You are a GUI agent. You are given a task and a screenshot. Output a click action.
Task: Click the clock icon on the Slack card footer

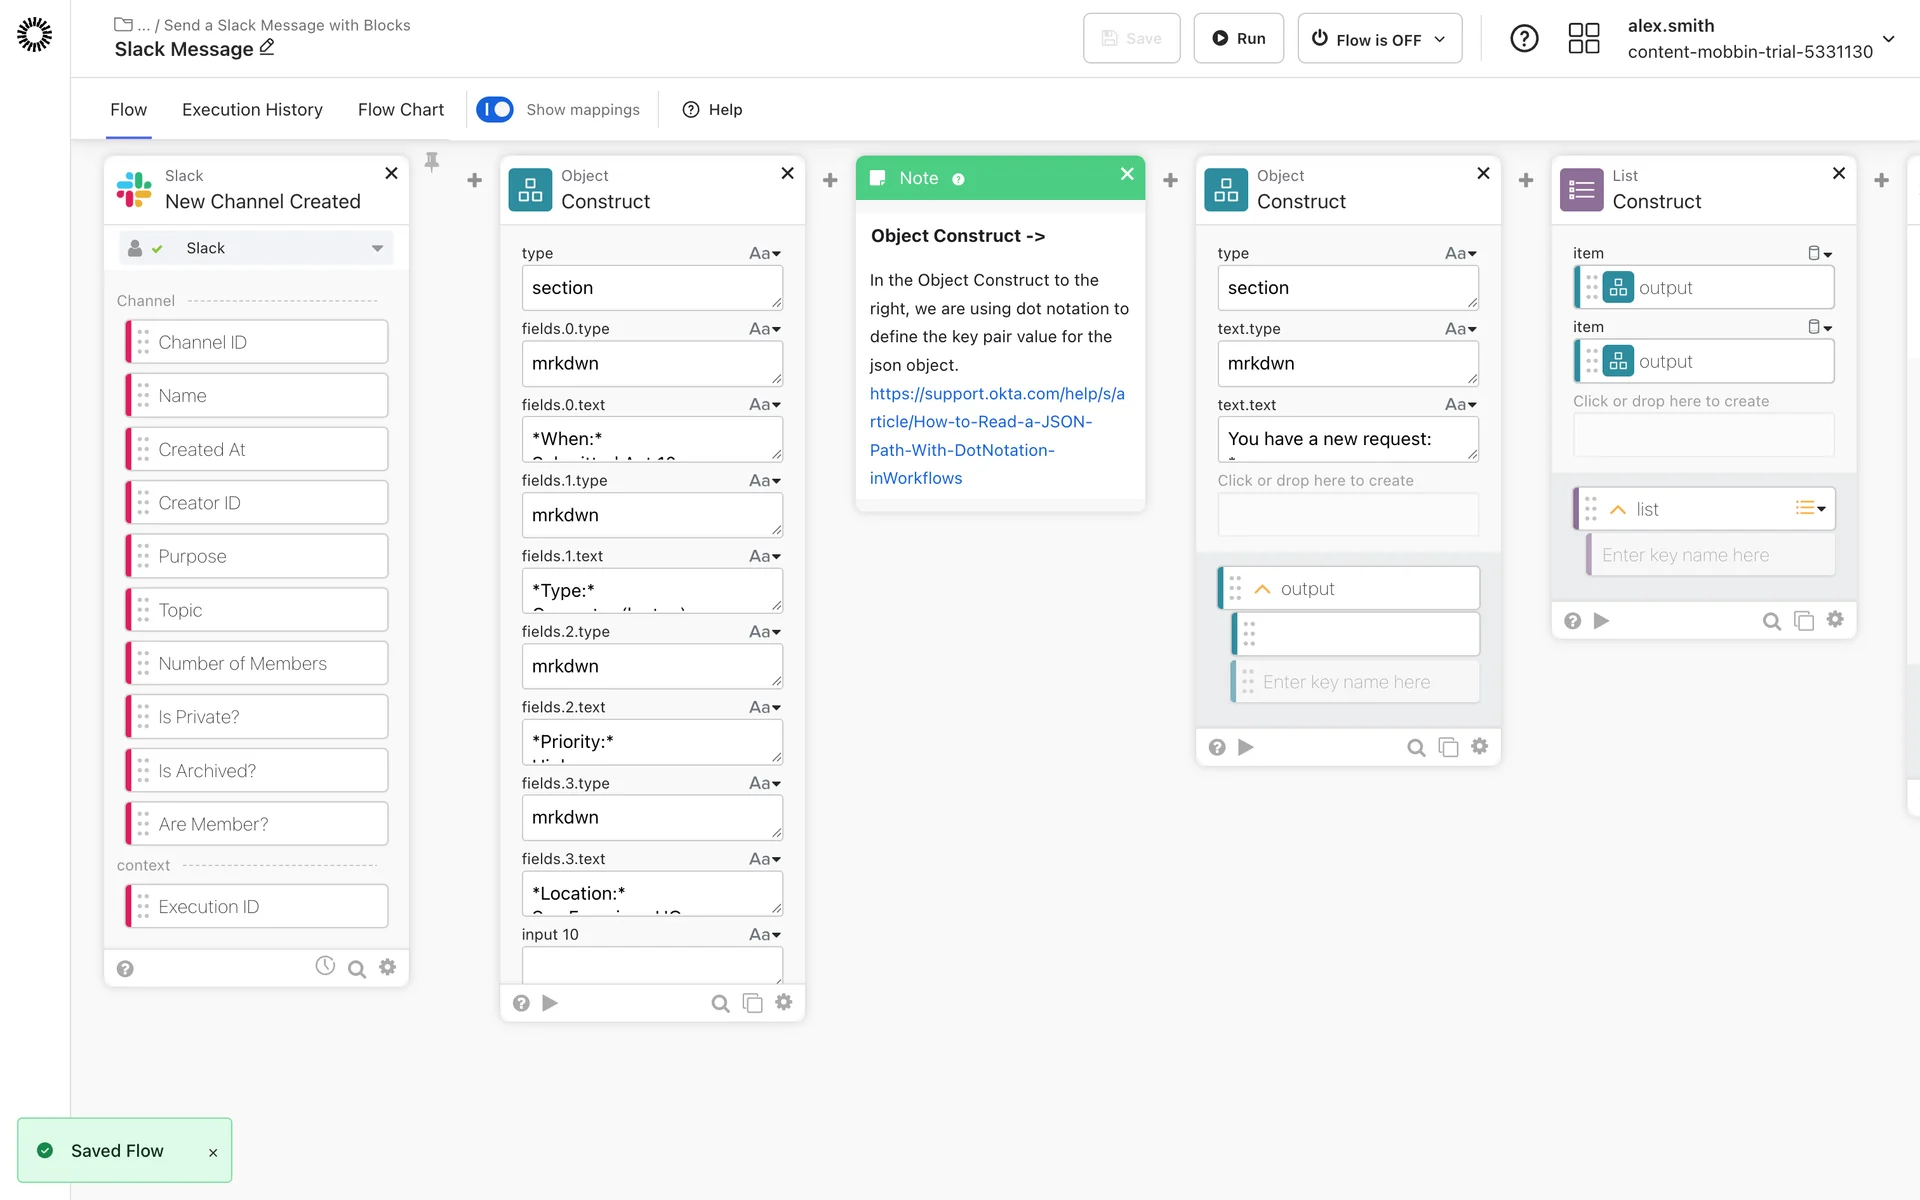click(325, 966)
